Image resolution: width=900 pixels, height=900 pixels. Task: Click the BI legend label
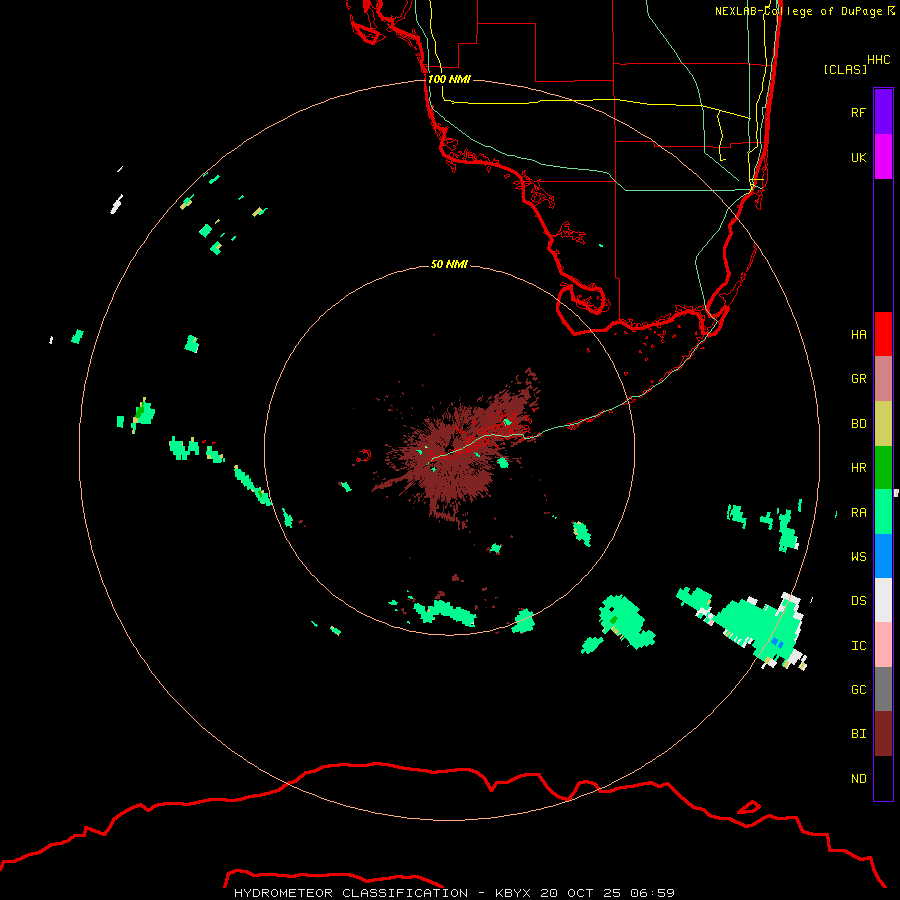pos(858,734)
